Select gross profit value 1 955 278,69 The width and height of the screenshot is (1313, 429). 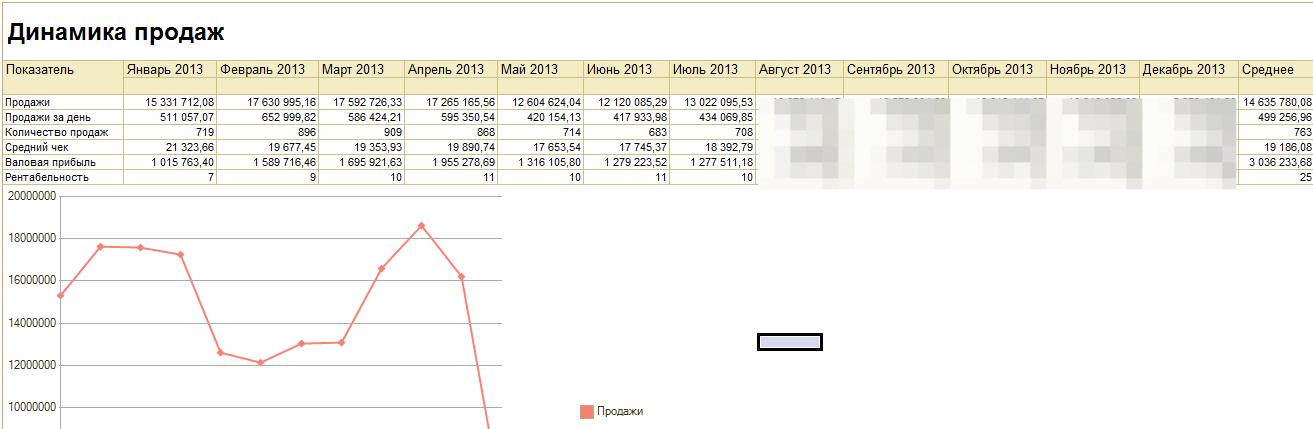pos(451,162)
